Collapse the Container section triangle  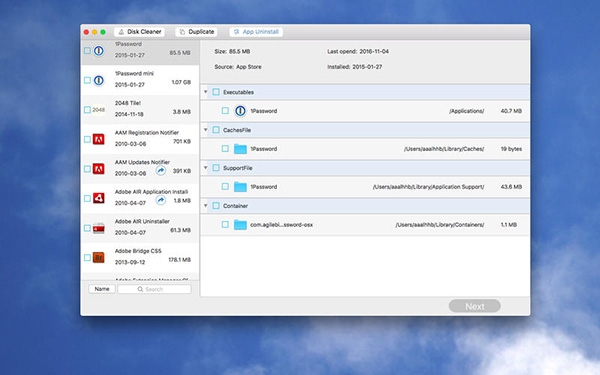click(x=205, y=205)
